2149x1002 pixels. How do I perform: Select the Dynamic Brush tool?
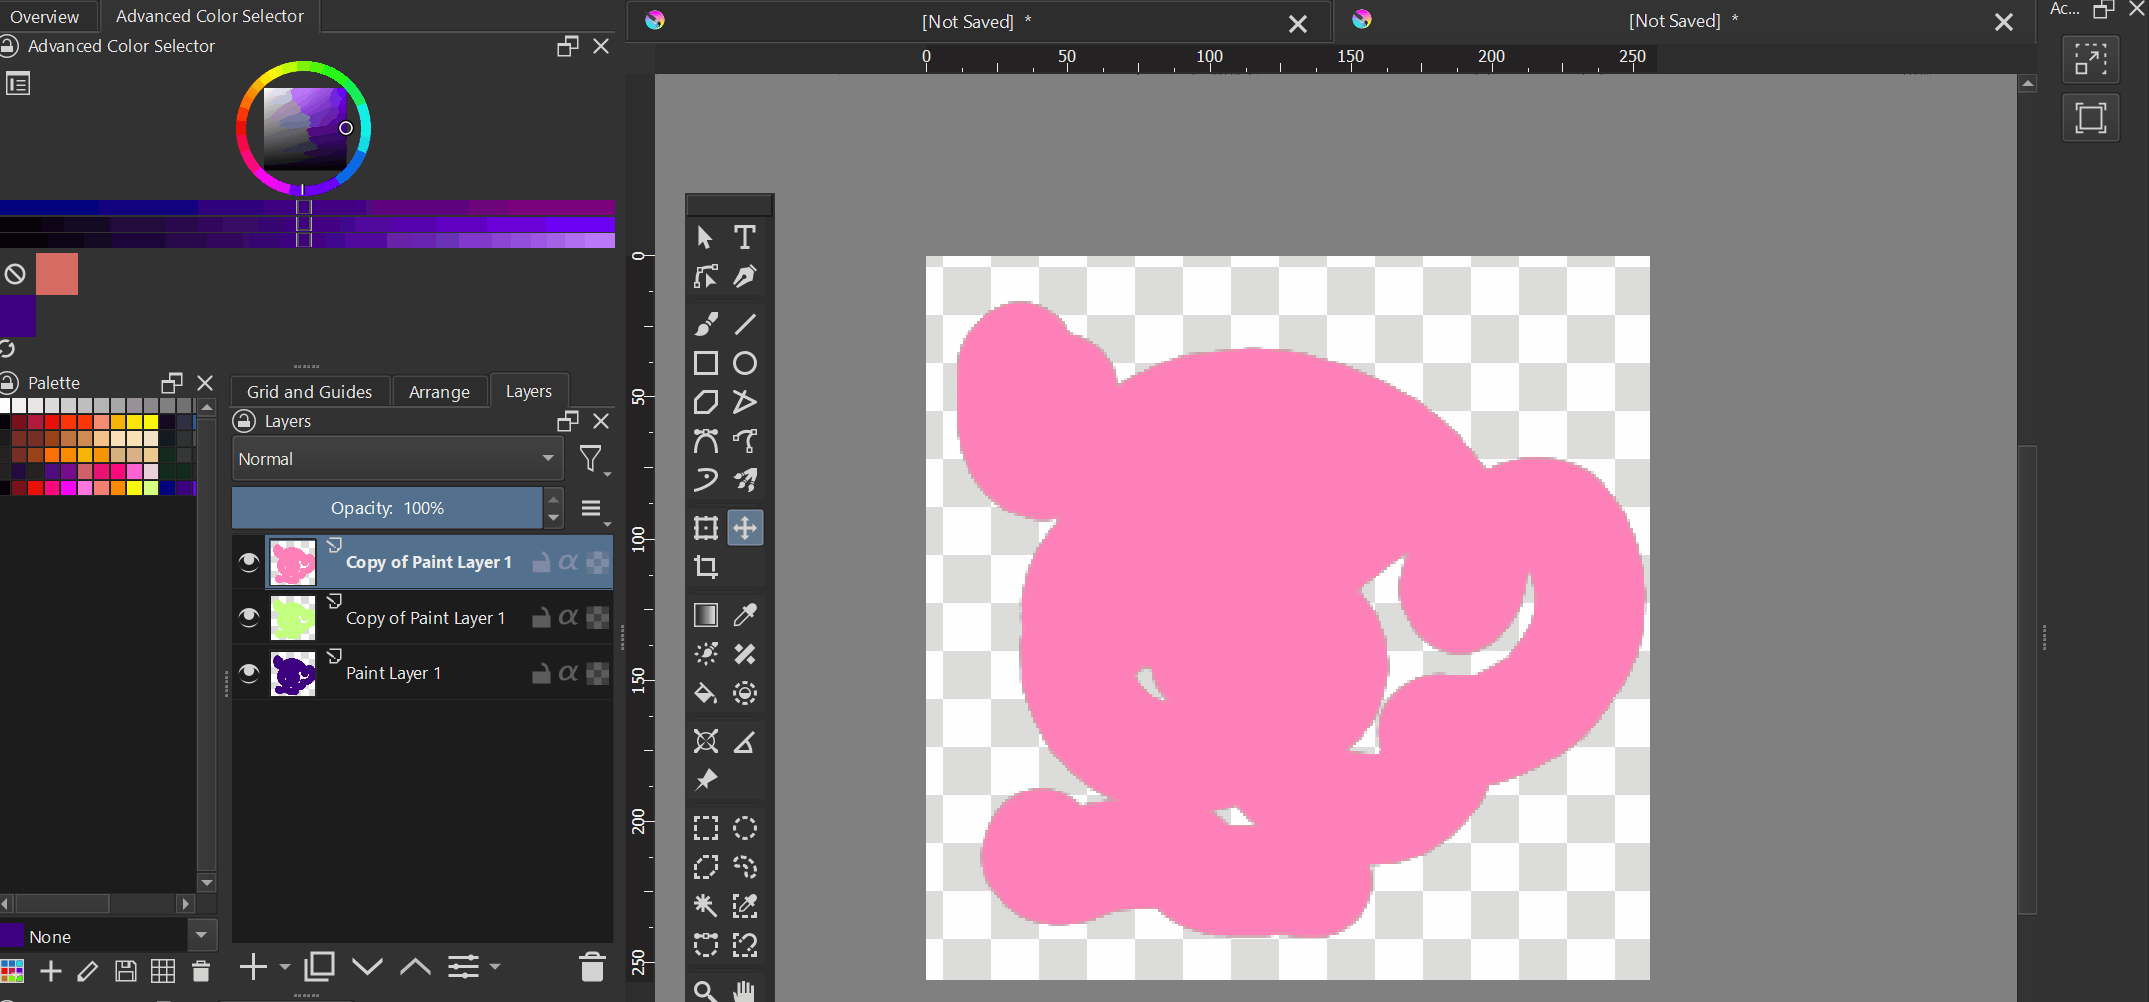(705, 480)
